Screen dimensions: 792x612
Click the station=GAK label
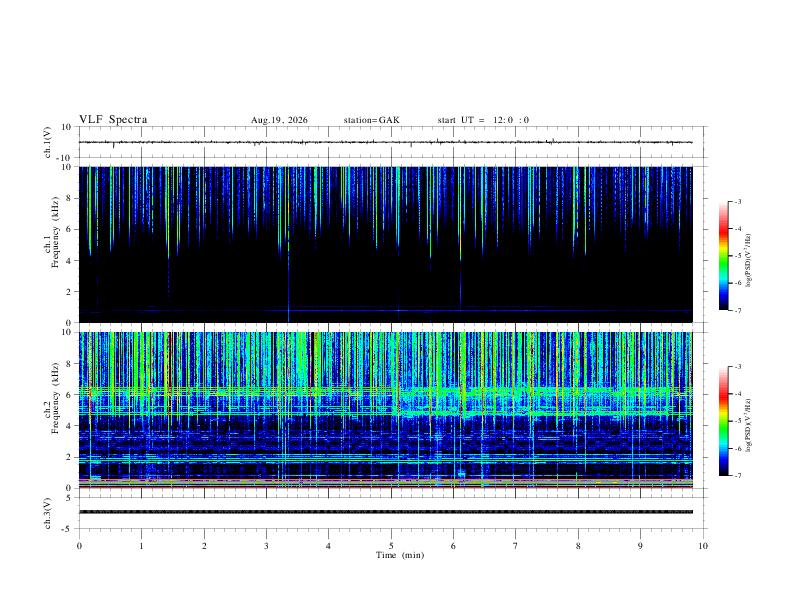(372, 120)
